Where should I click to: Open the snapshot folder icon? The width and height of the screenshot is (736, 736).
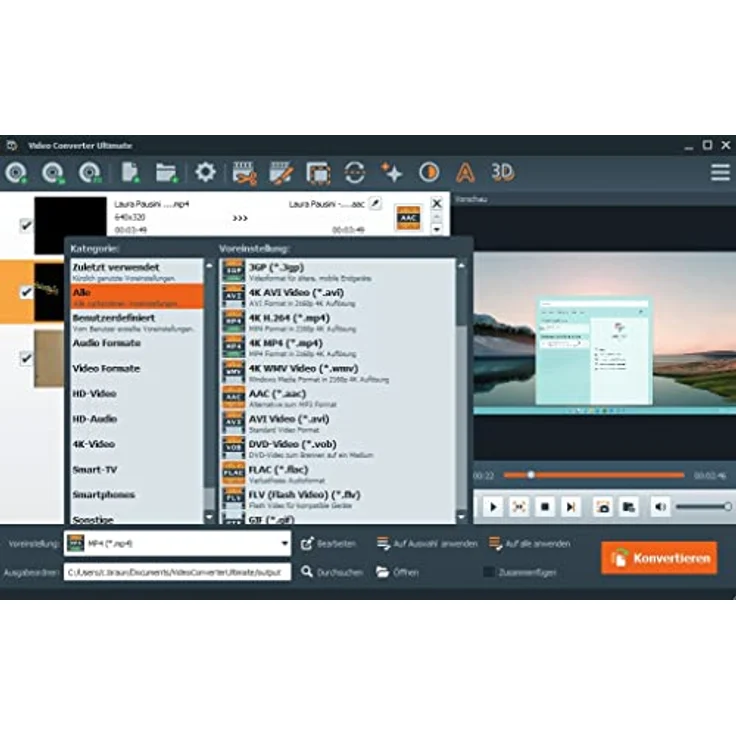click(x=629, y=507)
